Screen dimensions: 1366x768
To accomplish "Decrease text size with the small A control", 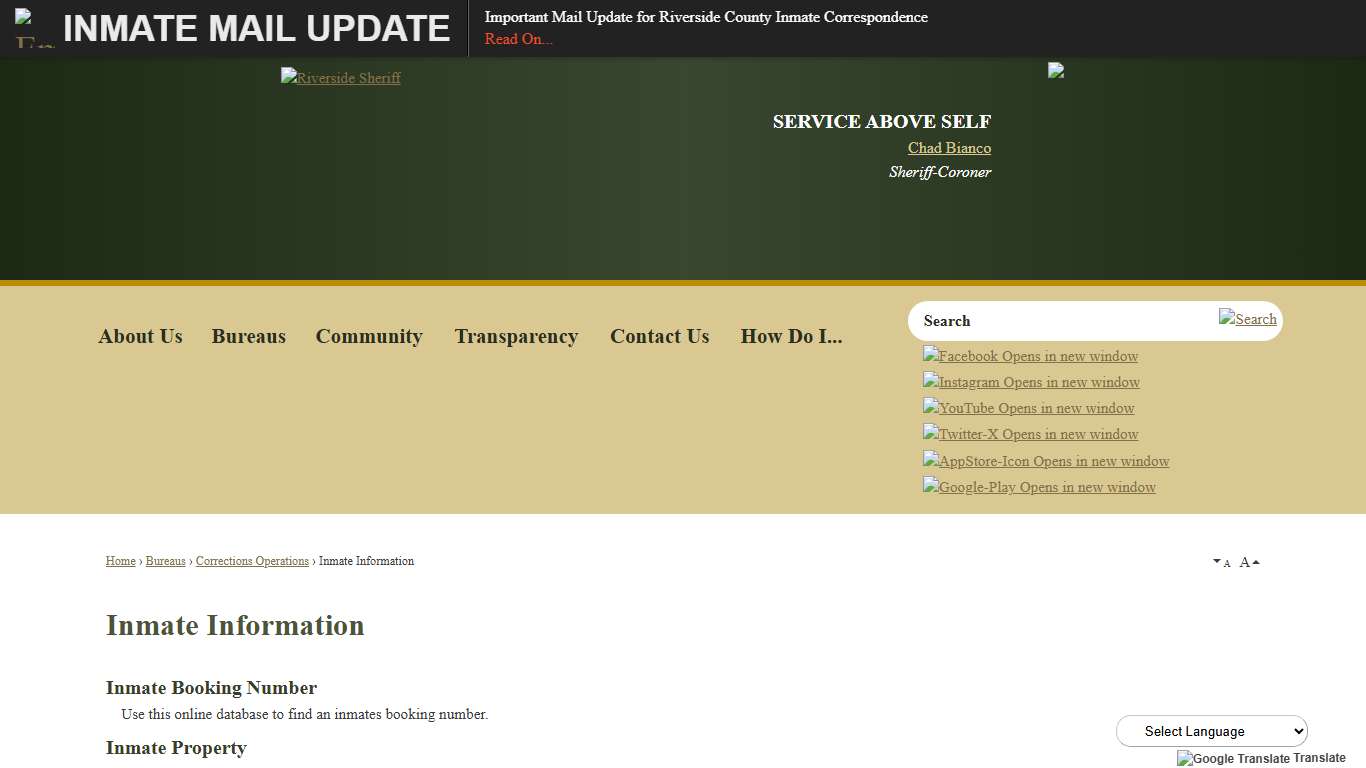I will 1222,561.
